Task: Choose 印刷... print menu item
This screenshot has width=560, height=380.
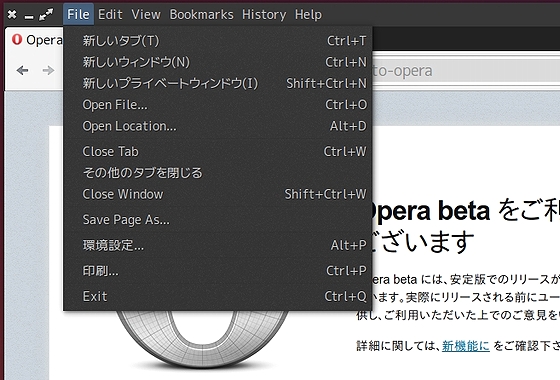Action: coord(218,271)
